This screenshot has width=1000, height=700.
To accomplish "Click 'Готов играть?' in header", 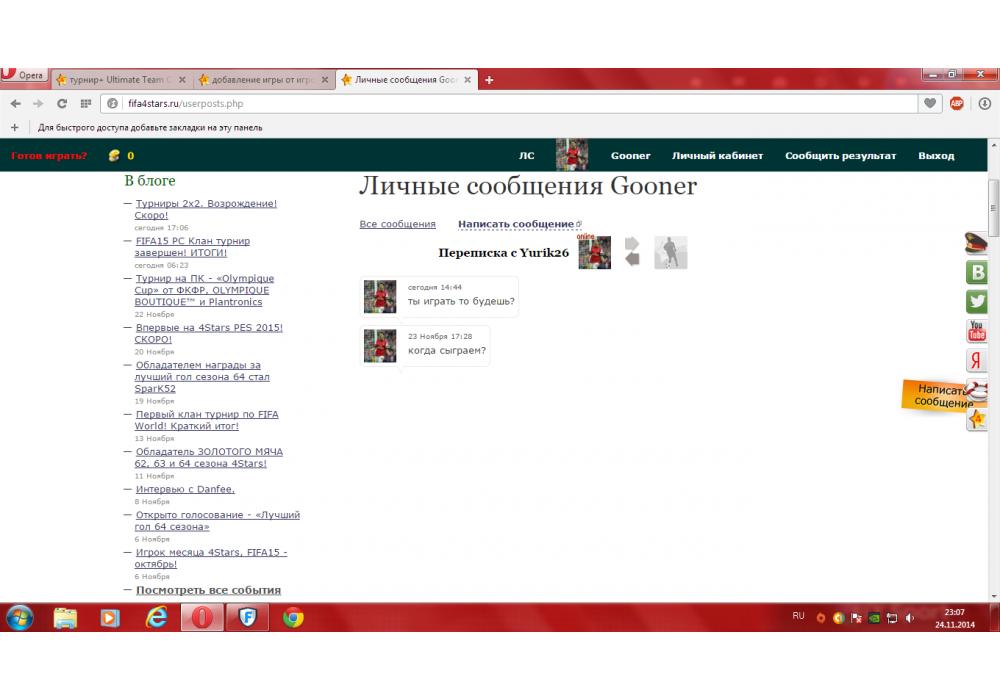I will click(x=49, y=156).
